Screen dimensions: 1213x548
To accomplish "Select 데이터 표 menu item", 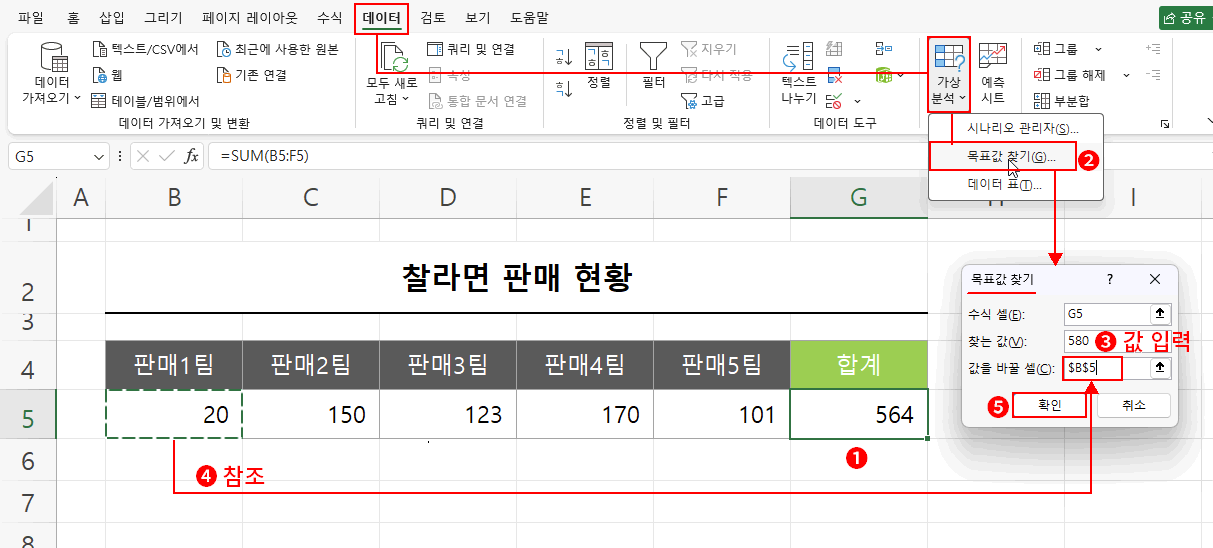I will point(1016,185).
